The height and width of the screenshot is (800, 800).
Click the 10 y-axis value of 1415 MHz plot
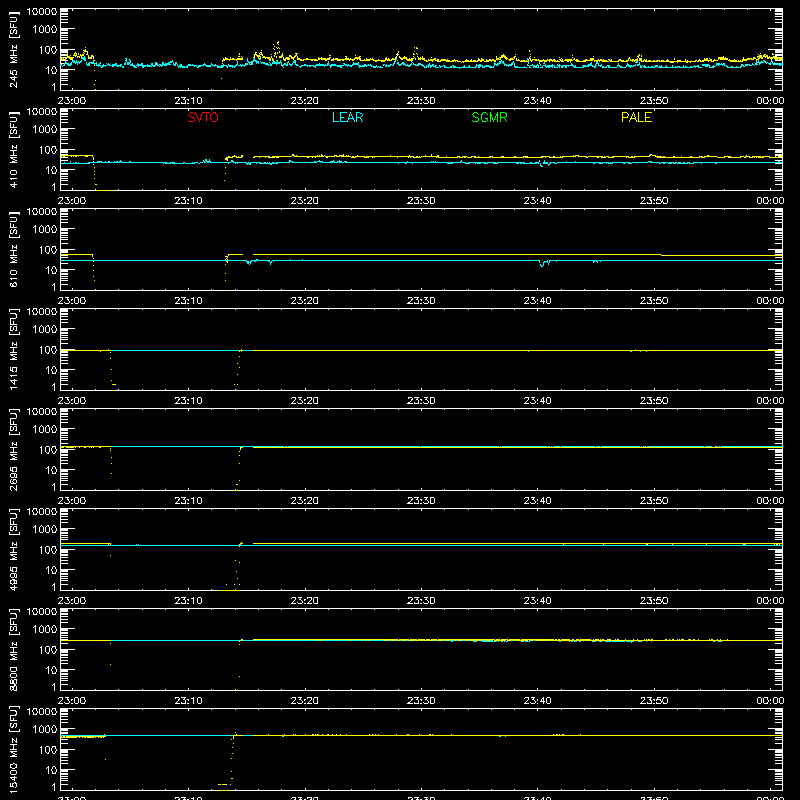coord(51,370)
